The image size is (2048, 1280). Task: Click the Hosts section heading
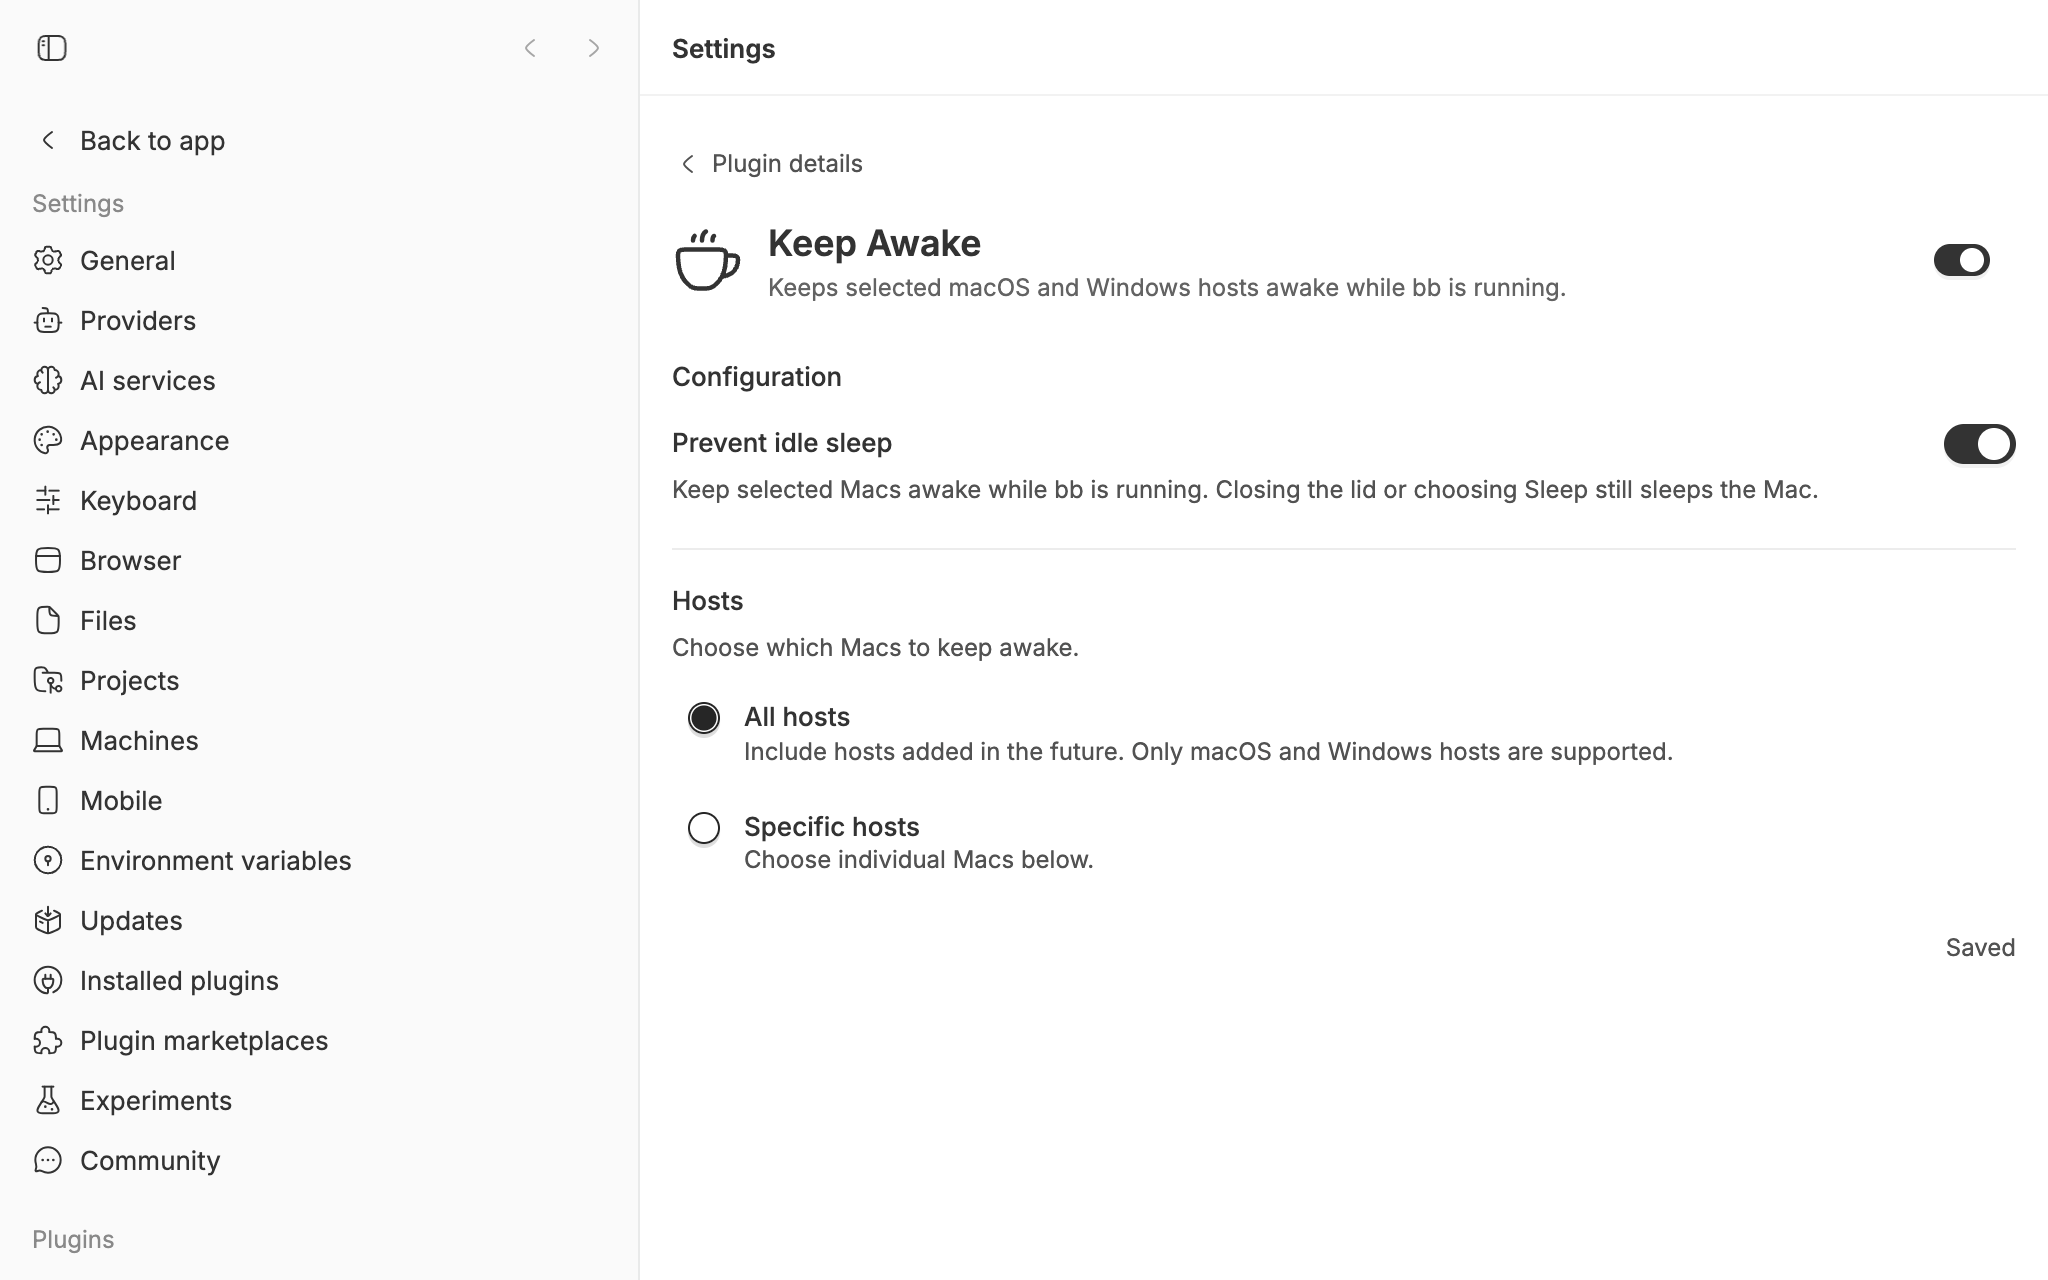[707, 600]
